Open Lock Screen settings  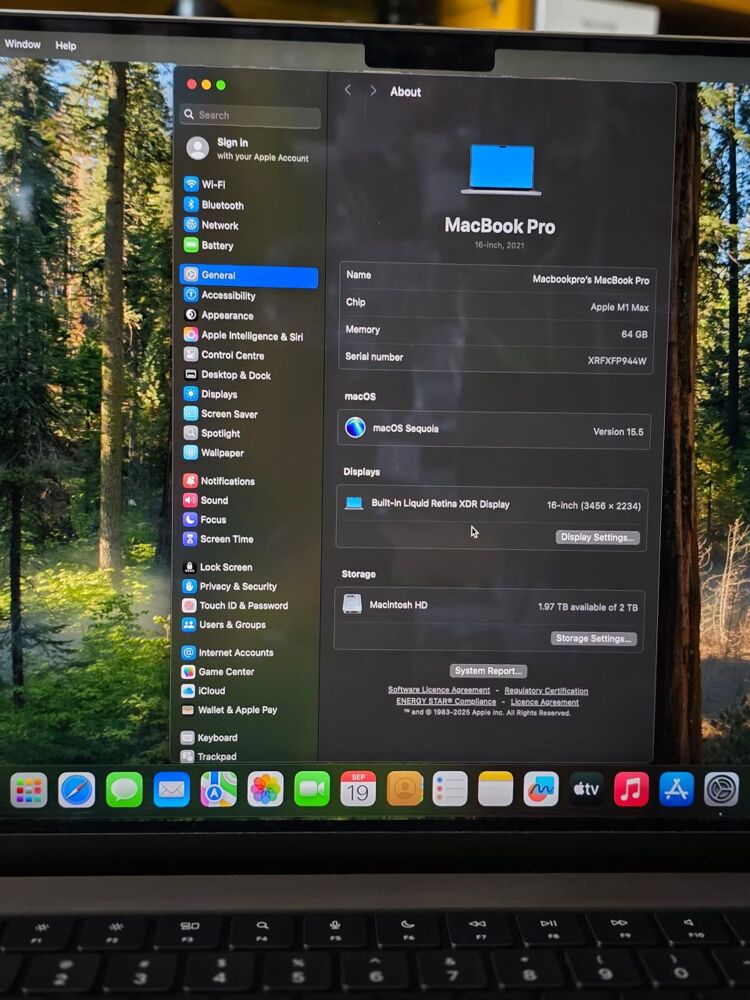pos(217,567)
